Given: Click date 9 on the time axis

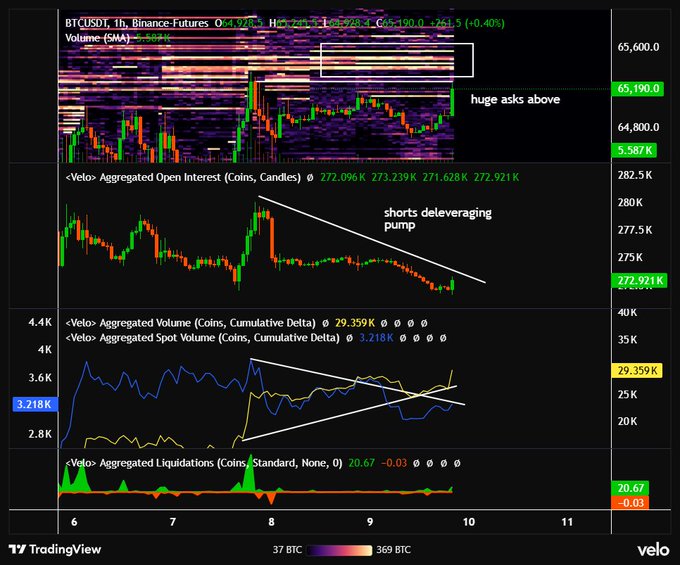Looking at the screenshot, I should click(370, 522).
